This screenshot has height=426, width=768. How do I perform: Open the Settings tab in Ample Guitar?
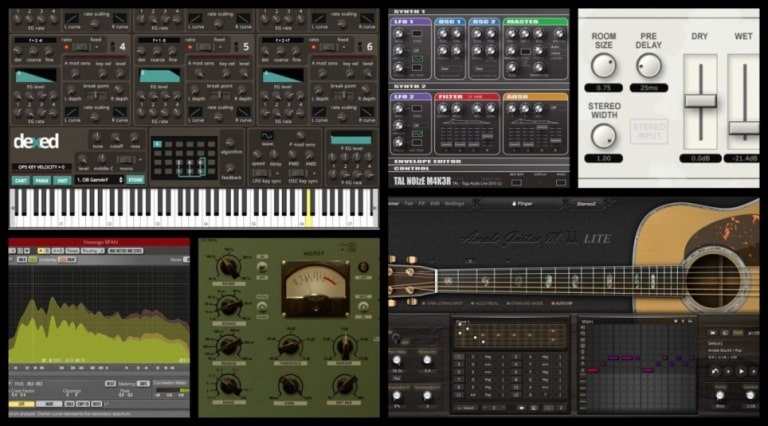(x=455, y=204)
